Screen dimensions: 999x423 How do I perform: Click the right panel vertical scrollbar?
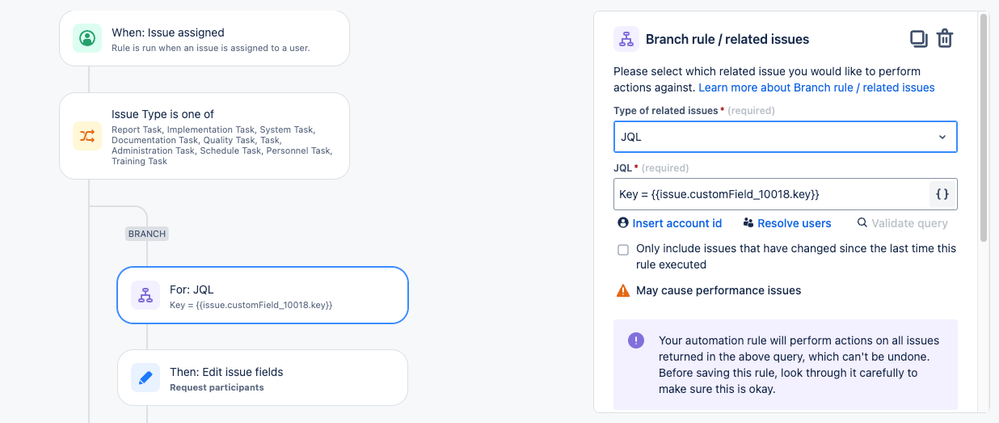click(985, 130)
